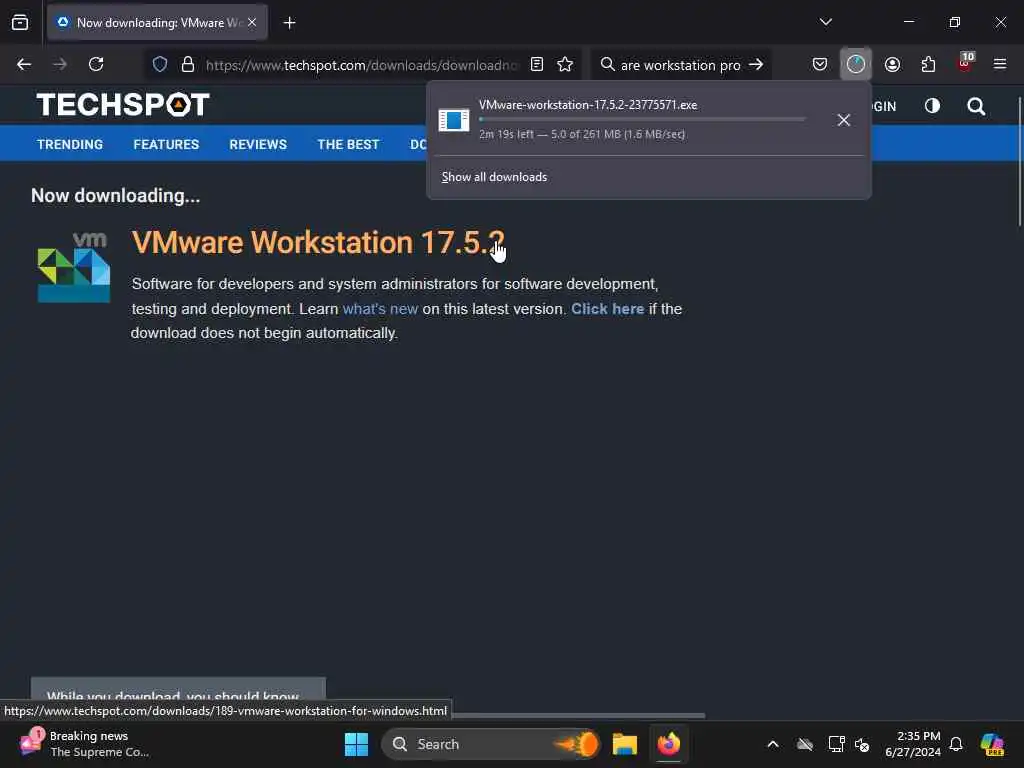Expand the list all tabs chevron
This screenshot has height=768, width=1024.
point(825,22)
